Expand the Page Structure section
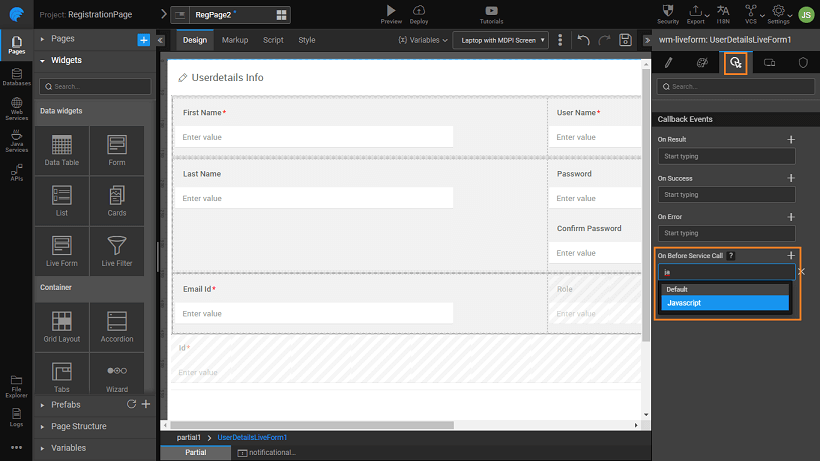This screenshot has width=820, height=461. click(78, 427)
